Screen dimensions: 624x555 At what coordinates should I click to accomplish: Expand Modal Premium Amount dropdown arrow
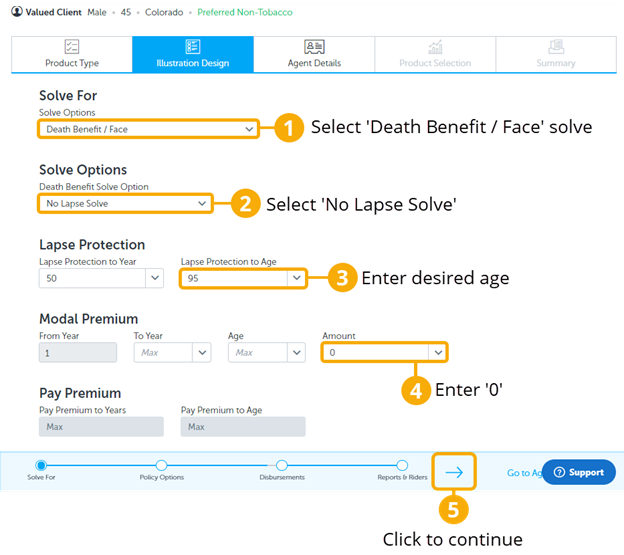point(438,352)
